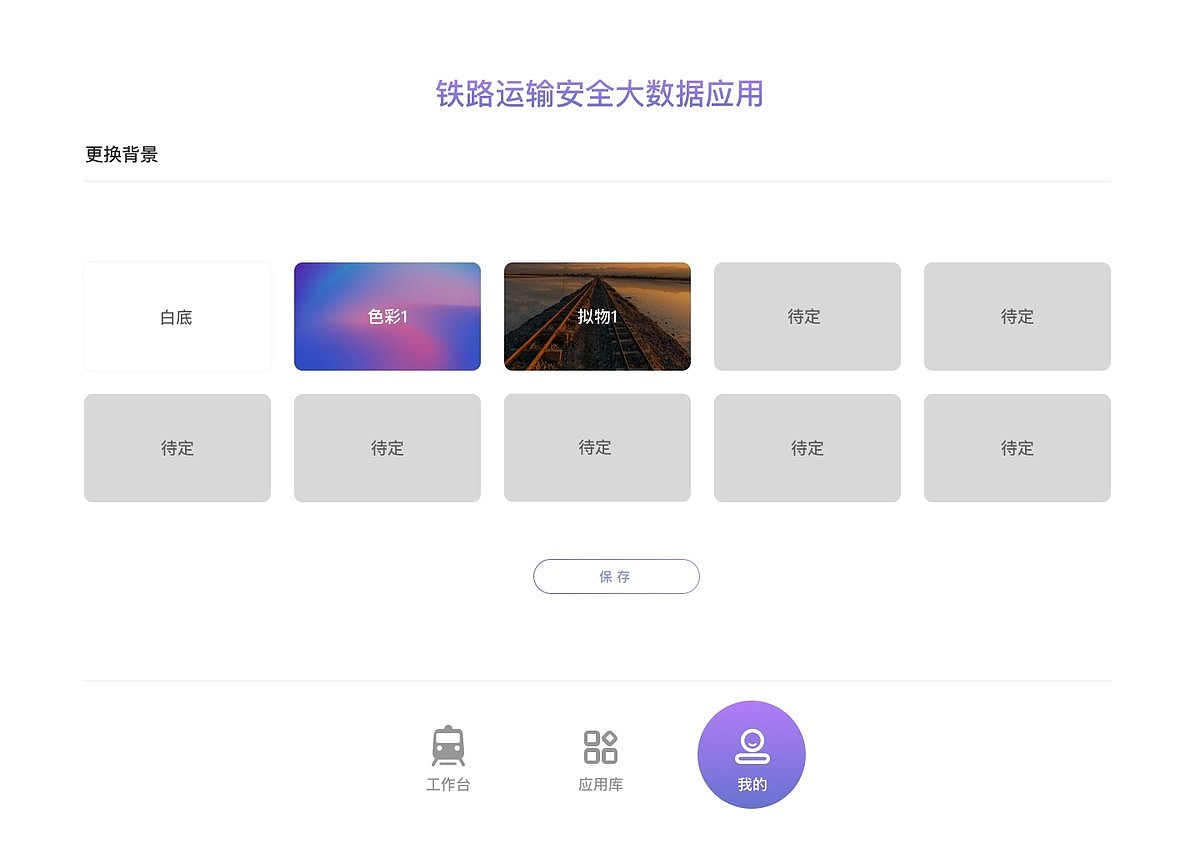Select the last 待定 tile in the top row

1017,316
